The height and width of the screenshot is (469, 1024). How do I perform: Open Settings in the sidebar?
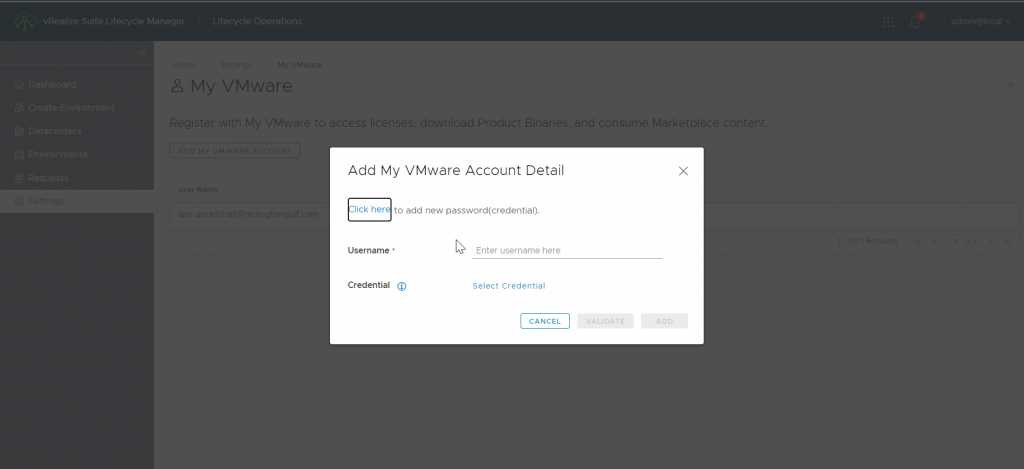click(x=46, y=201)
